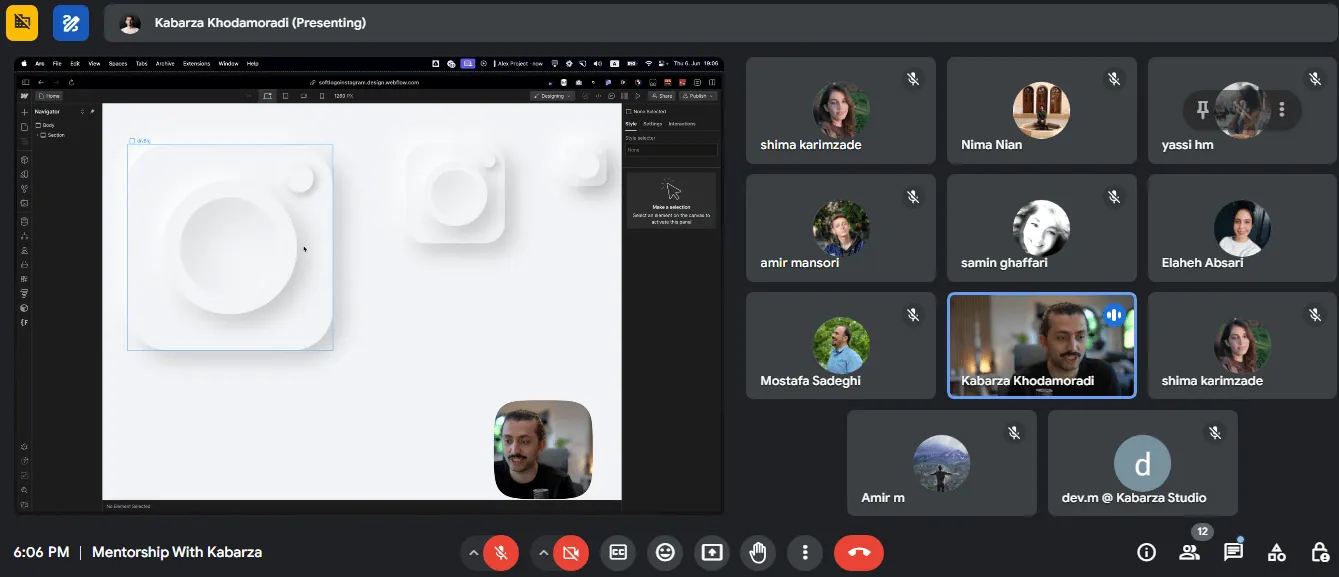This screenshot has height=577, width=1339.
Task: Open more options in the call controls bar
Action: pos(805,552)
